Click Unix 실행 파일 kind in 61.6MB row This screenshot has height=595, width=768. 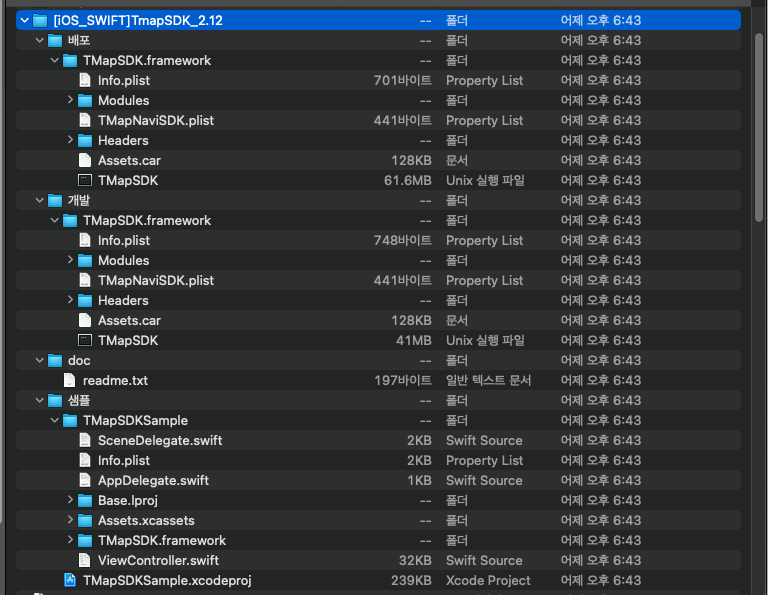coord(485,180)
